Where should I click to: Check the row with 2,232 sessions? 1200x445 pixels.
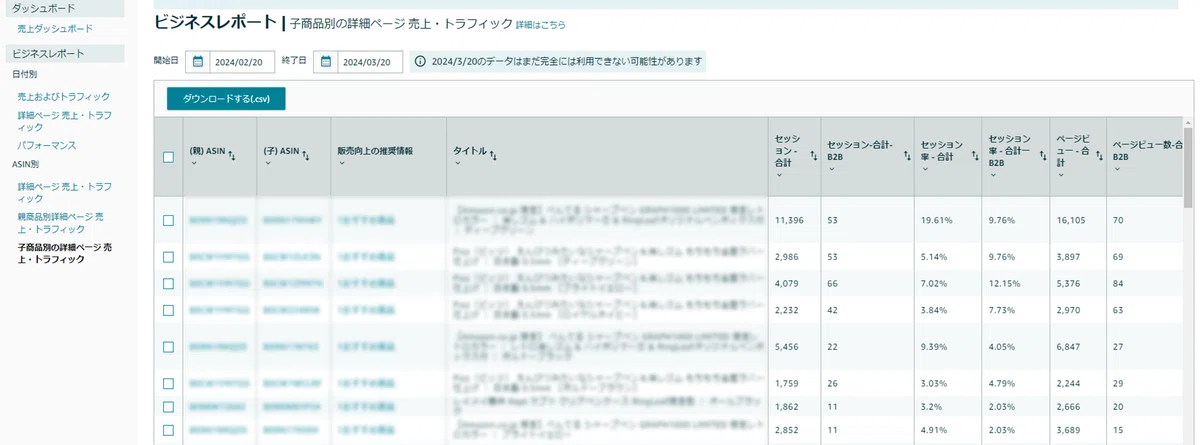pos(168,310)
